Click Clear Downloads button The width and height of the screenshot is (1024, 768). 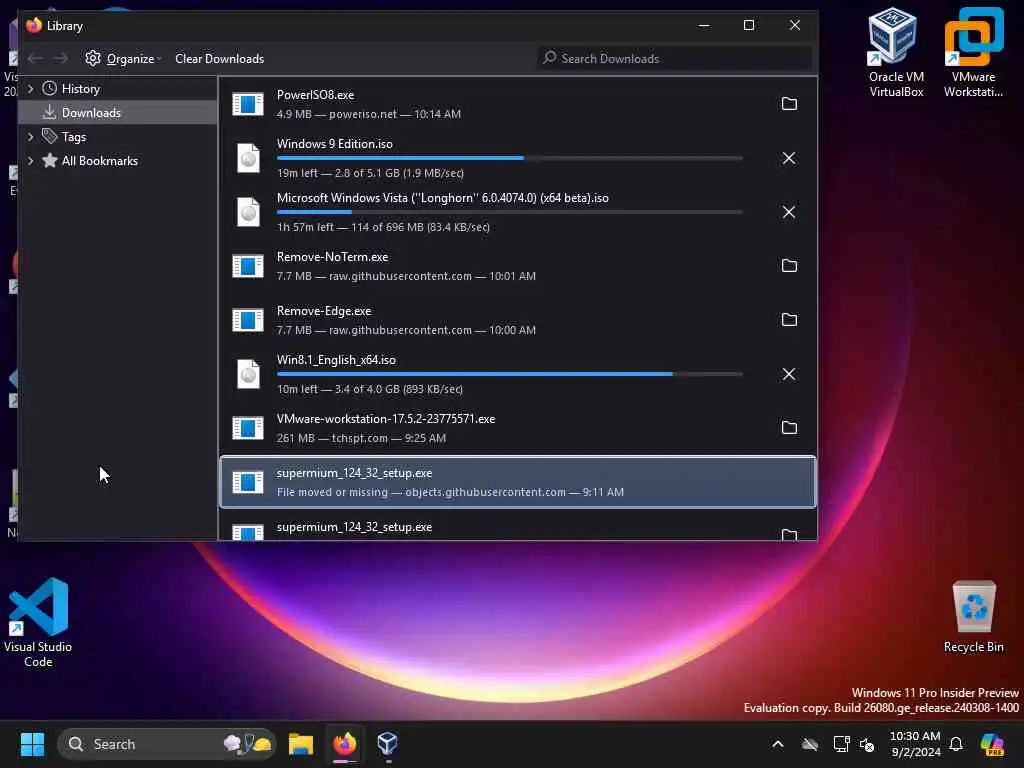click(219, 59)
